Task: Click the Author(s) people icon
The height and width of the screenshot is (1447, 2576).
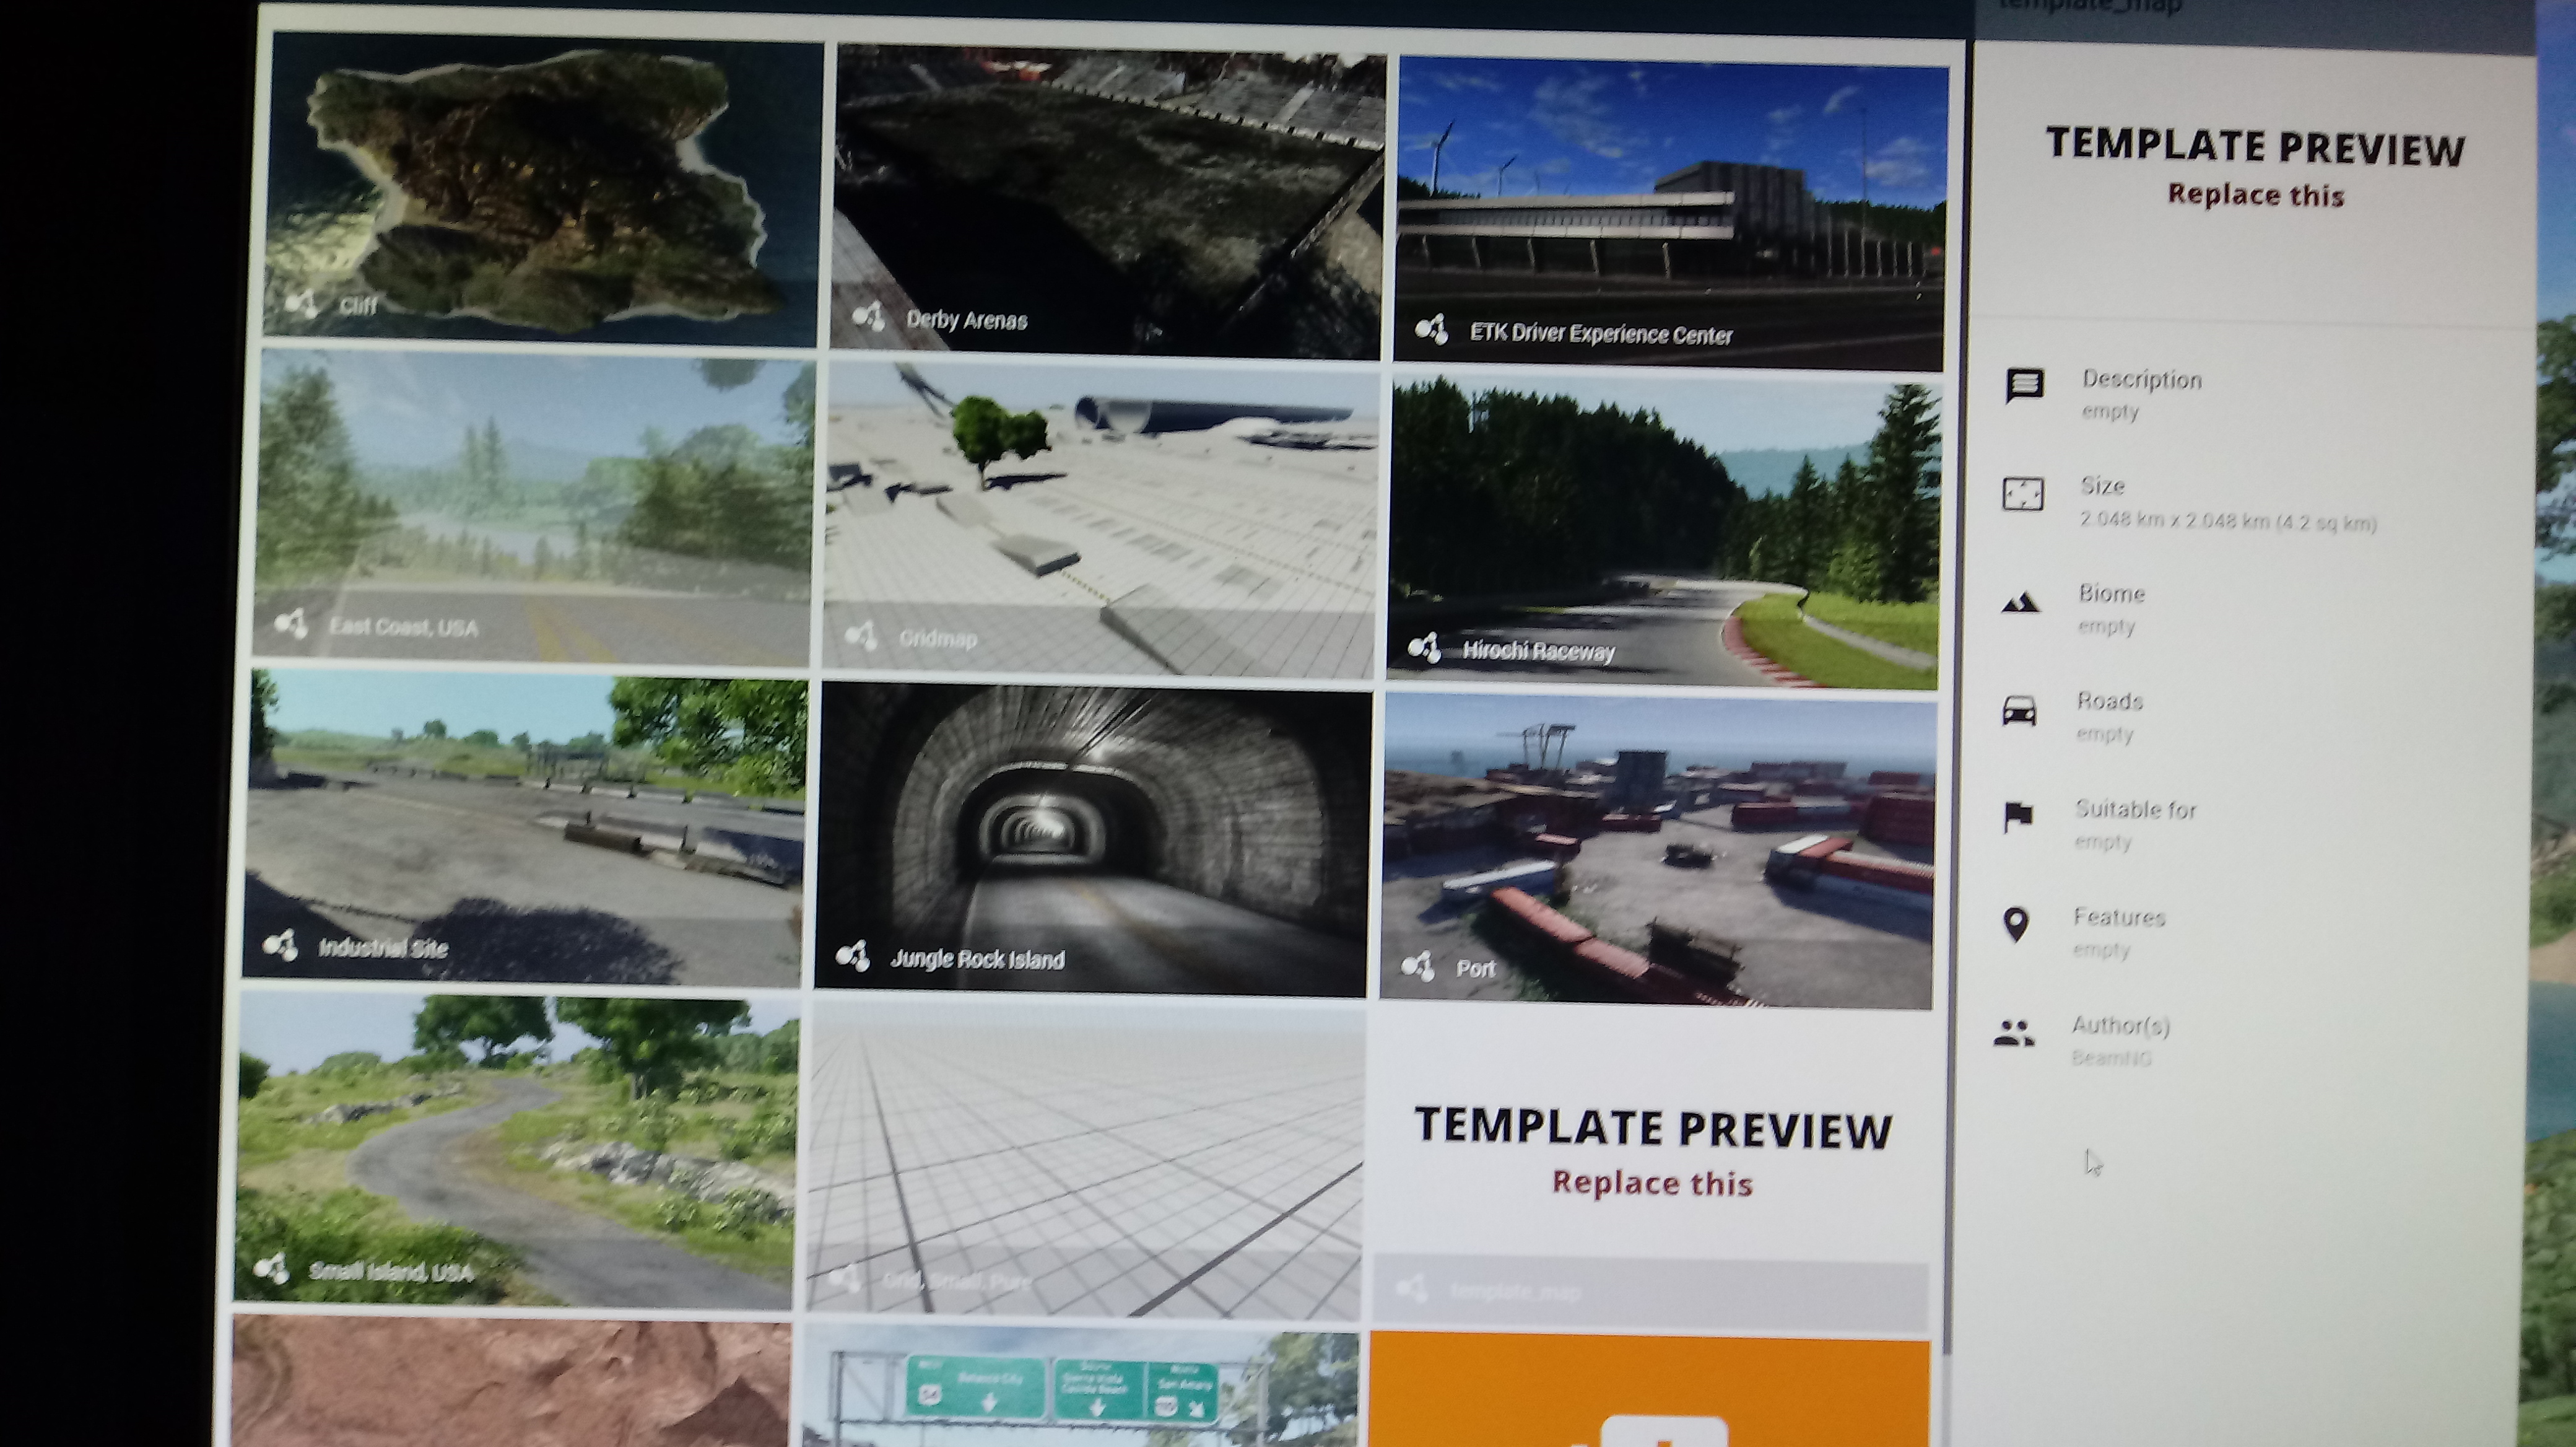Action: pos(2013,1033)
